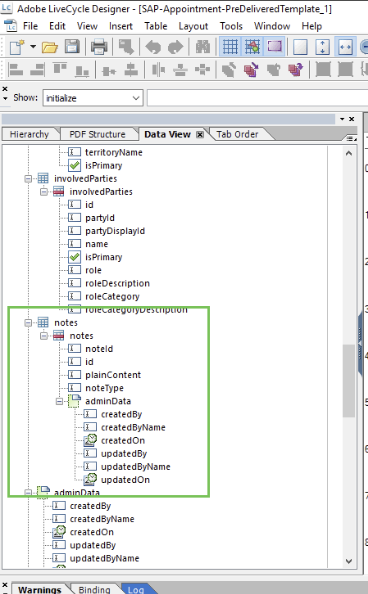Click the Align Vertical Center icon
368x594 pixels.
coord(131,70)
